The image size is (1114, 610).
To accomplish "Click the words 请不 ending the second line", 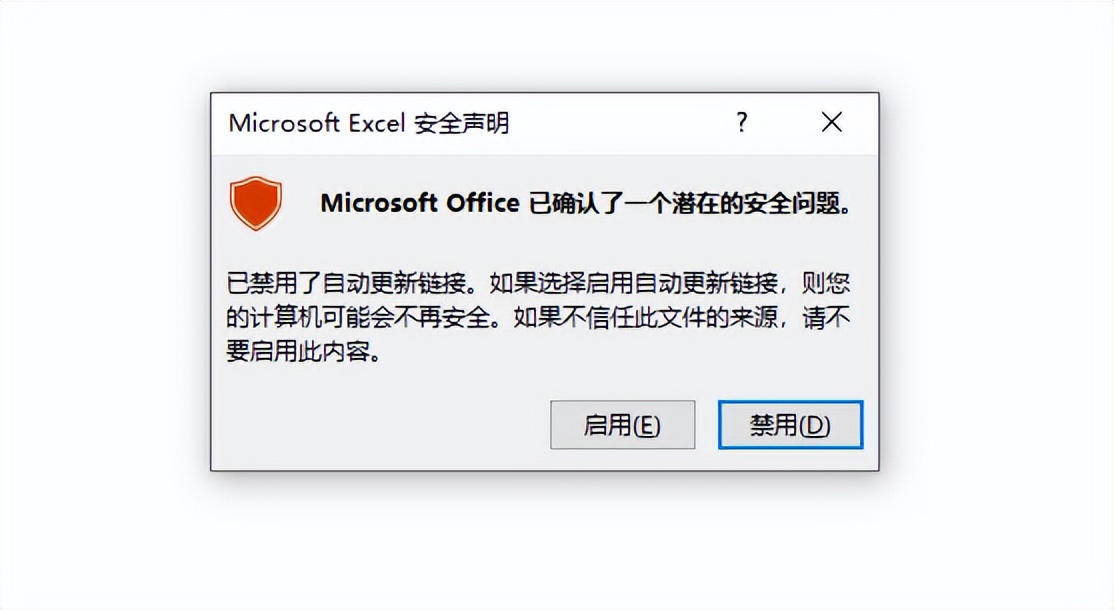I will [826, 317].
